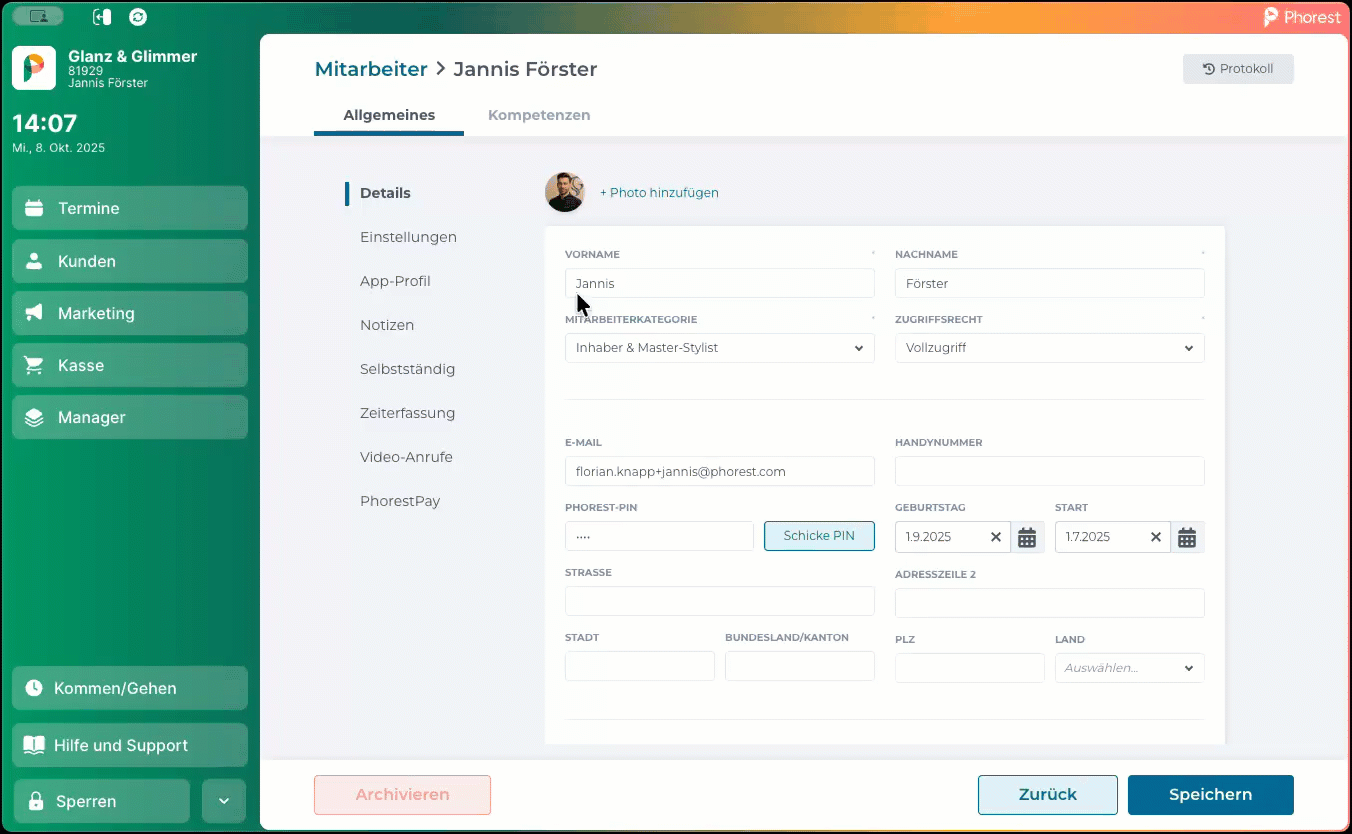Image resolution: width=1352 pixels, height=834 pixels.
Task: Click the sync refresh icon at top
Action: (x=138, y=17)
